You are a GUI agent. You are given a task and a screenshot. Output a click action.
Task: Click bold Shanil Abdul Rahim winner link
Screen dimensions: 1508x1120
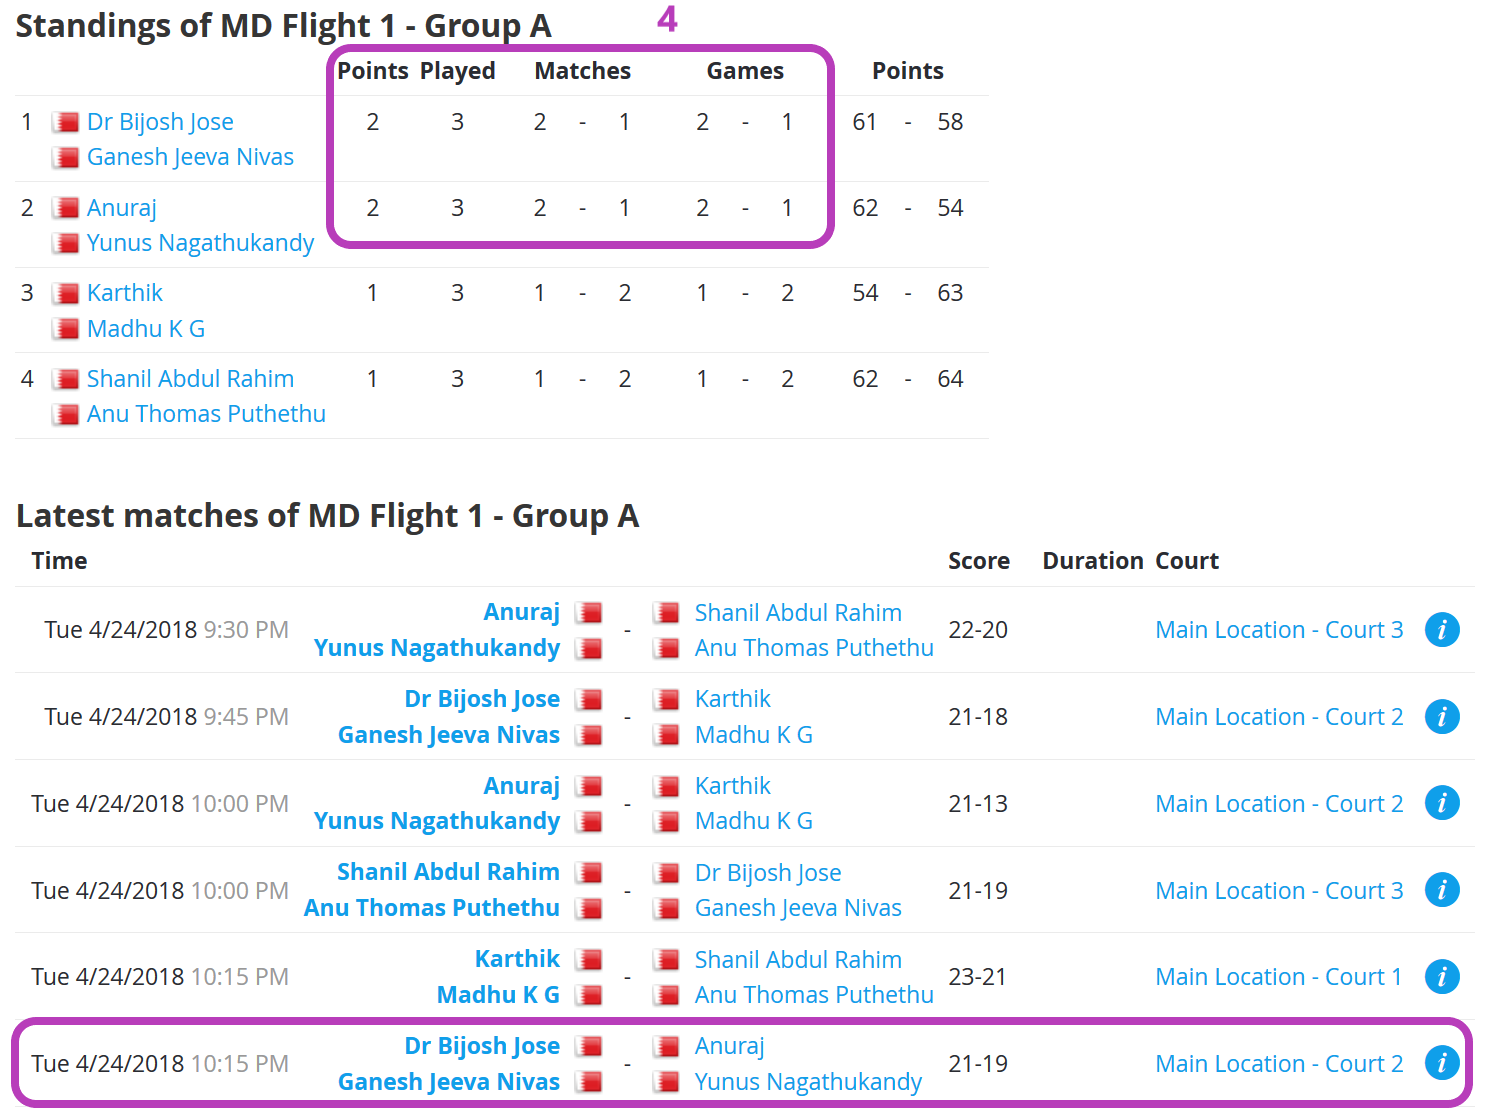pos(448,872)
